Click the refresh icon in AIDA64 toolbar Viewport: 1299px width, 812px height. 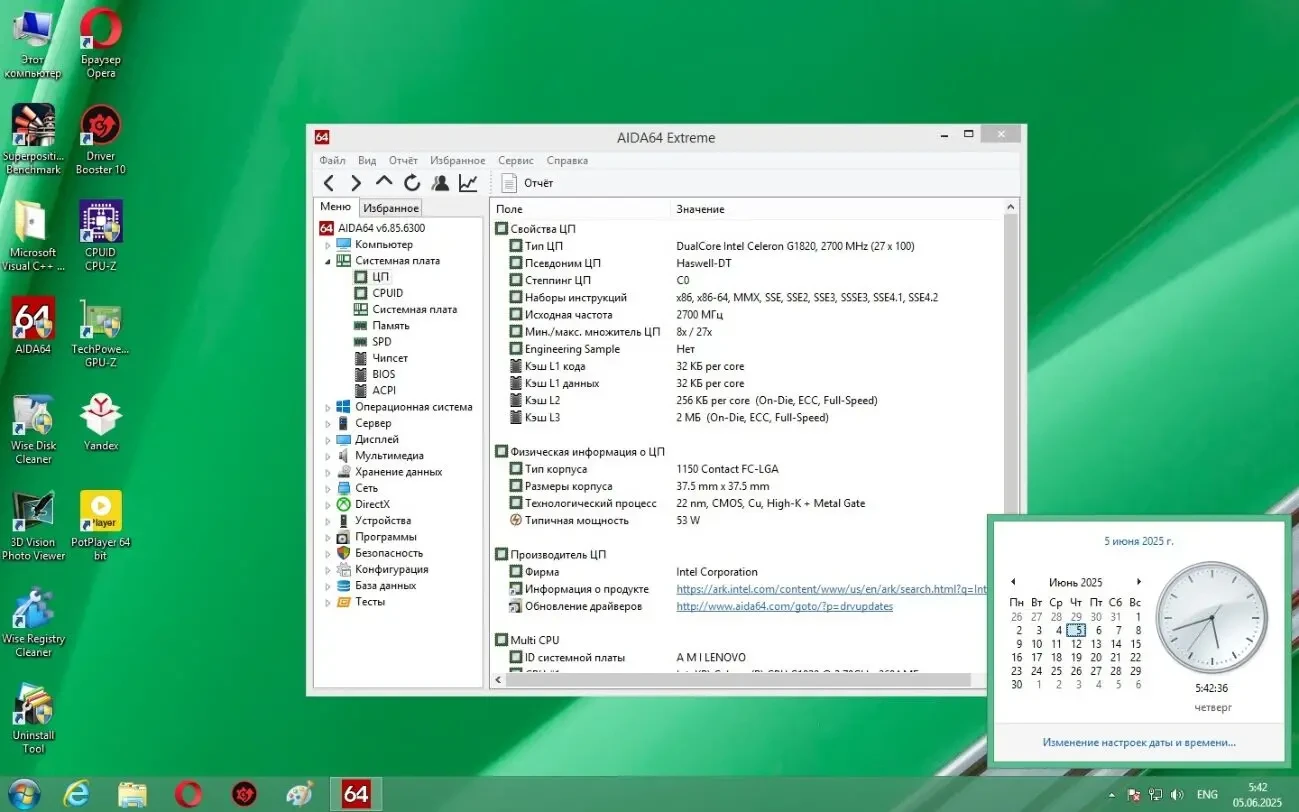412,182
